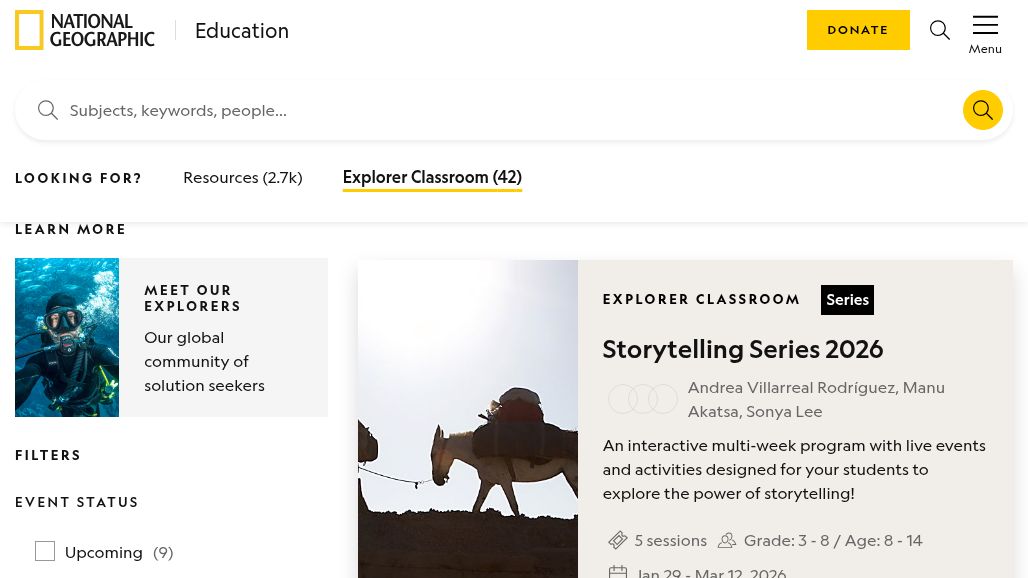Click the scuba diver explorer thumbnail
Viewport: 1028px width, 578px height.
point(67,337)
